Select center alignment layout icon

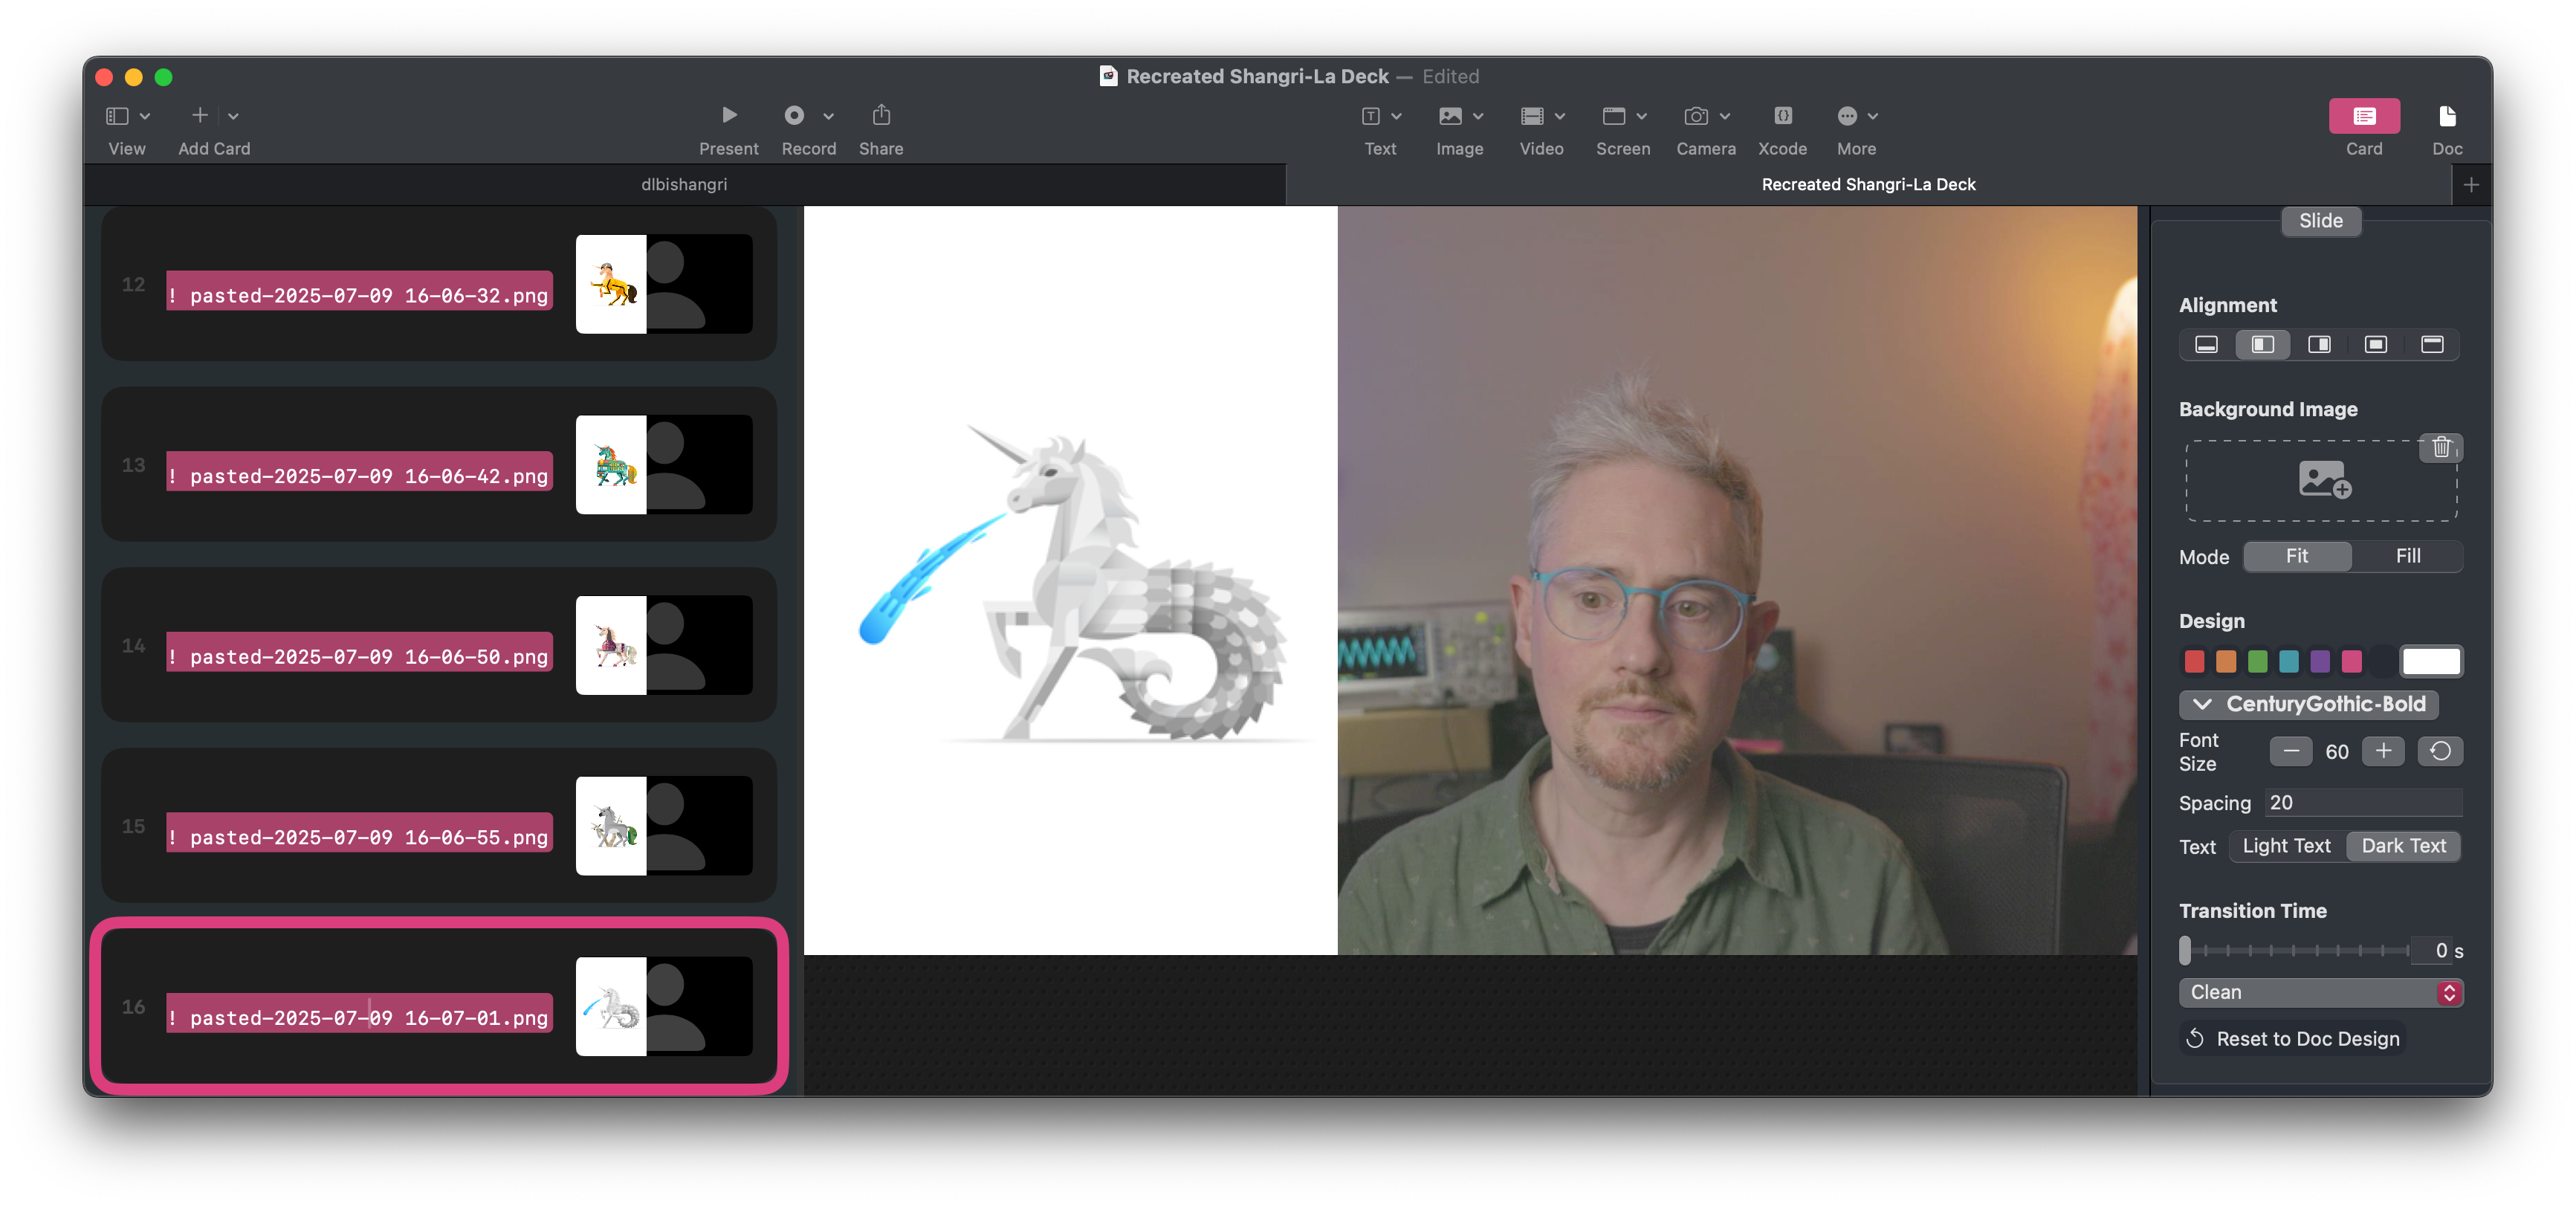[x=2375, y=345]
